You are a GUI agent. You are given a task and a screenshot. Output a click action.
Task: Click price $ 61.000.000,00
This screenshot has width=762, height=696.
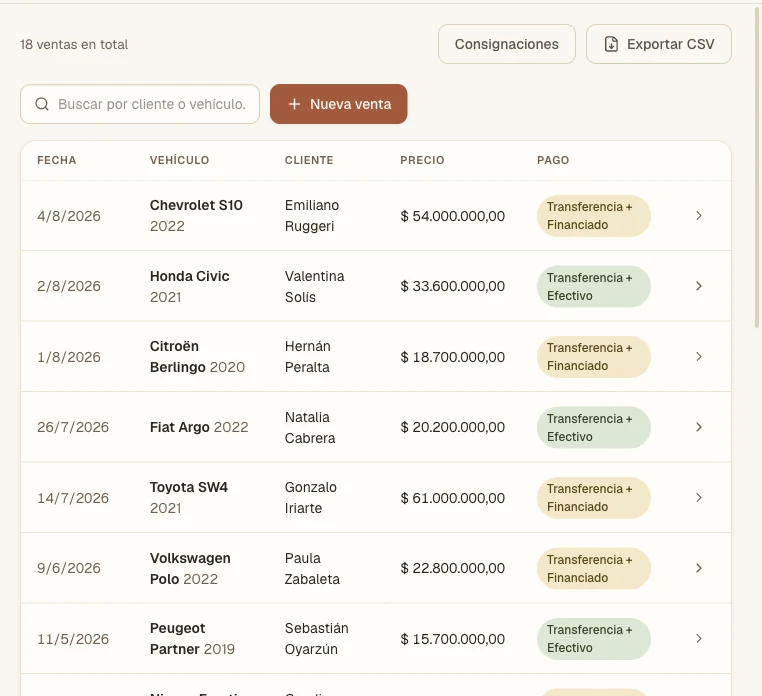452,498
